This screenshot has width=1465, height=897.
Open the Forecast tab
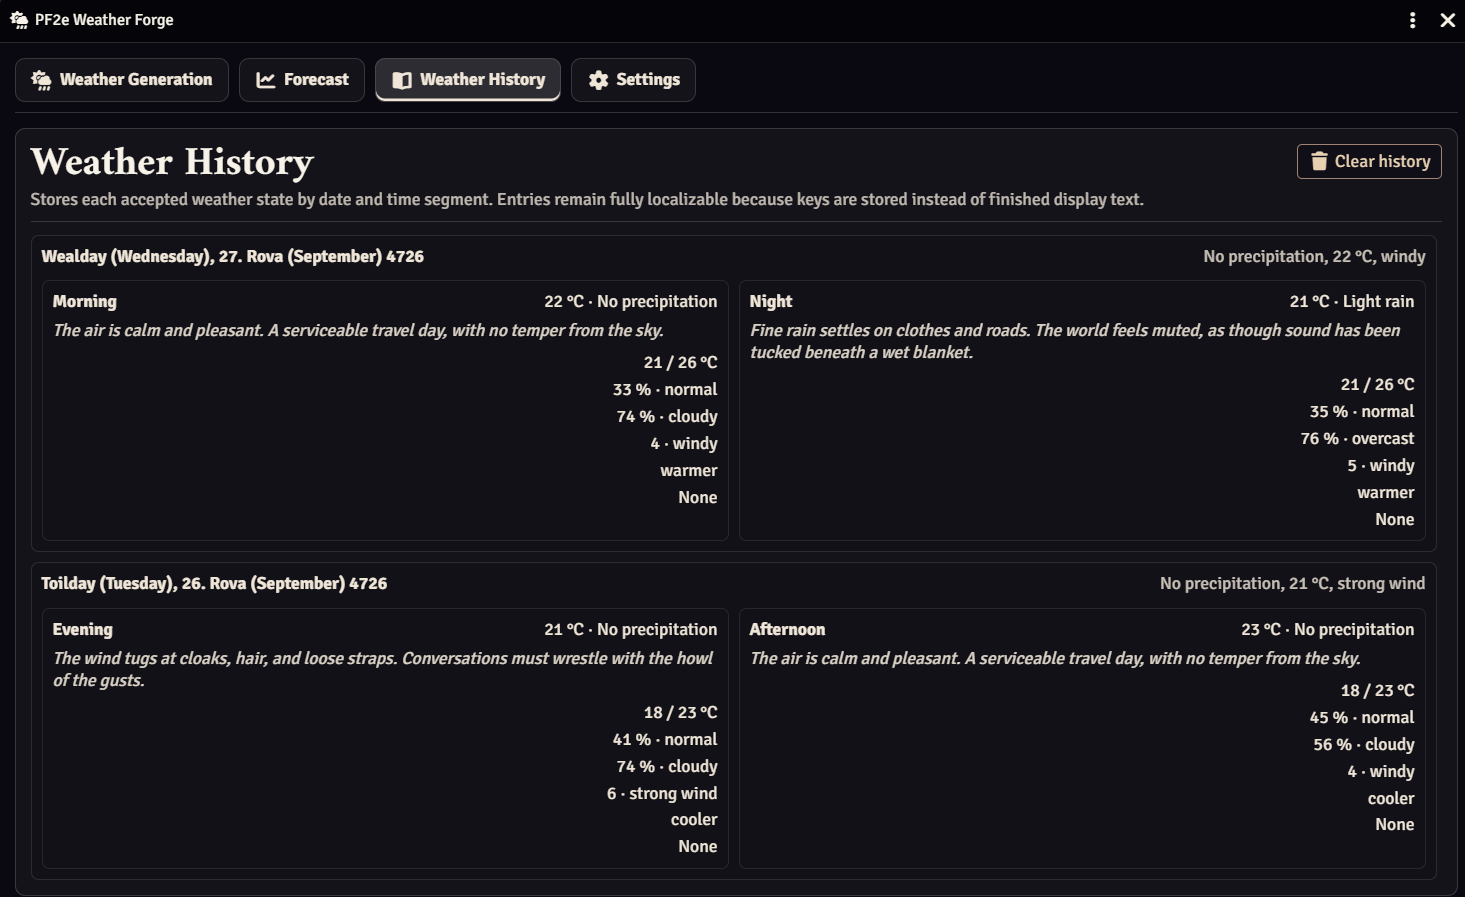[x=302, y=80]
